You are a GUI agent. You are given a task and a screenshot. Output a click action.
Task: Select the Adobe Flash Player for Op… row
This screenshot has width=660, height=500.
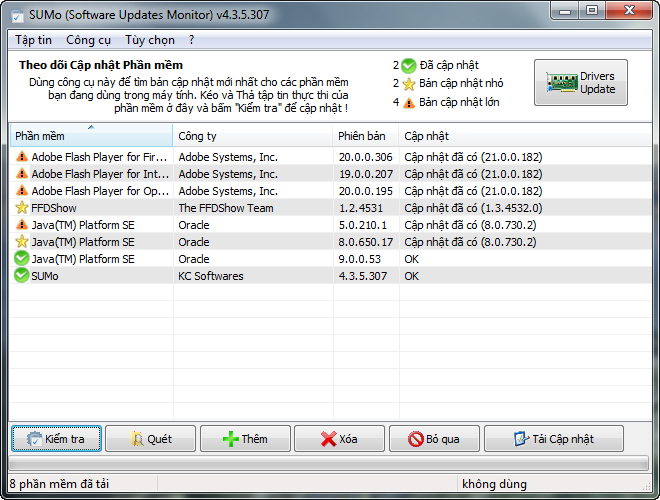pos(330,191)
